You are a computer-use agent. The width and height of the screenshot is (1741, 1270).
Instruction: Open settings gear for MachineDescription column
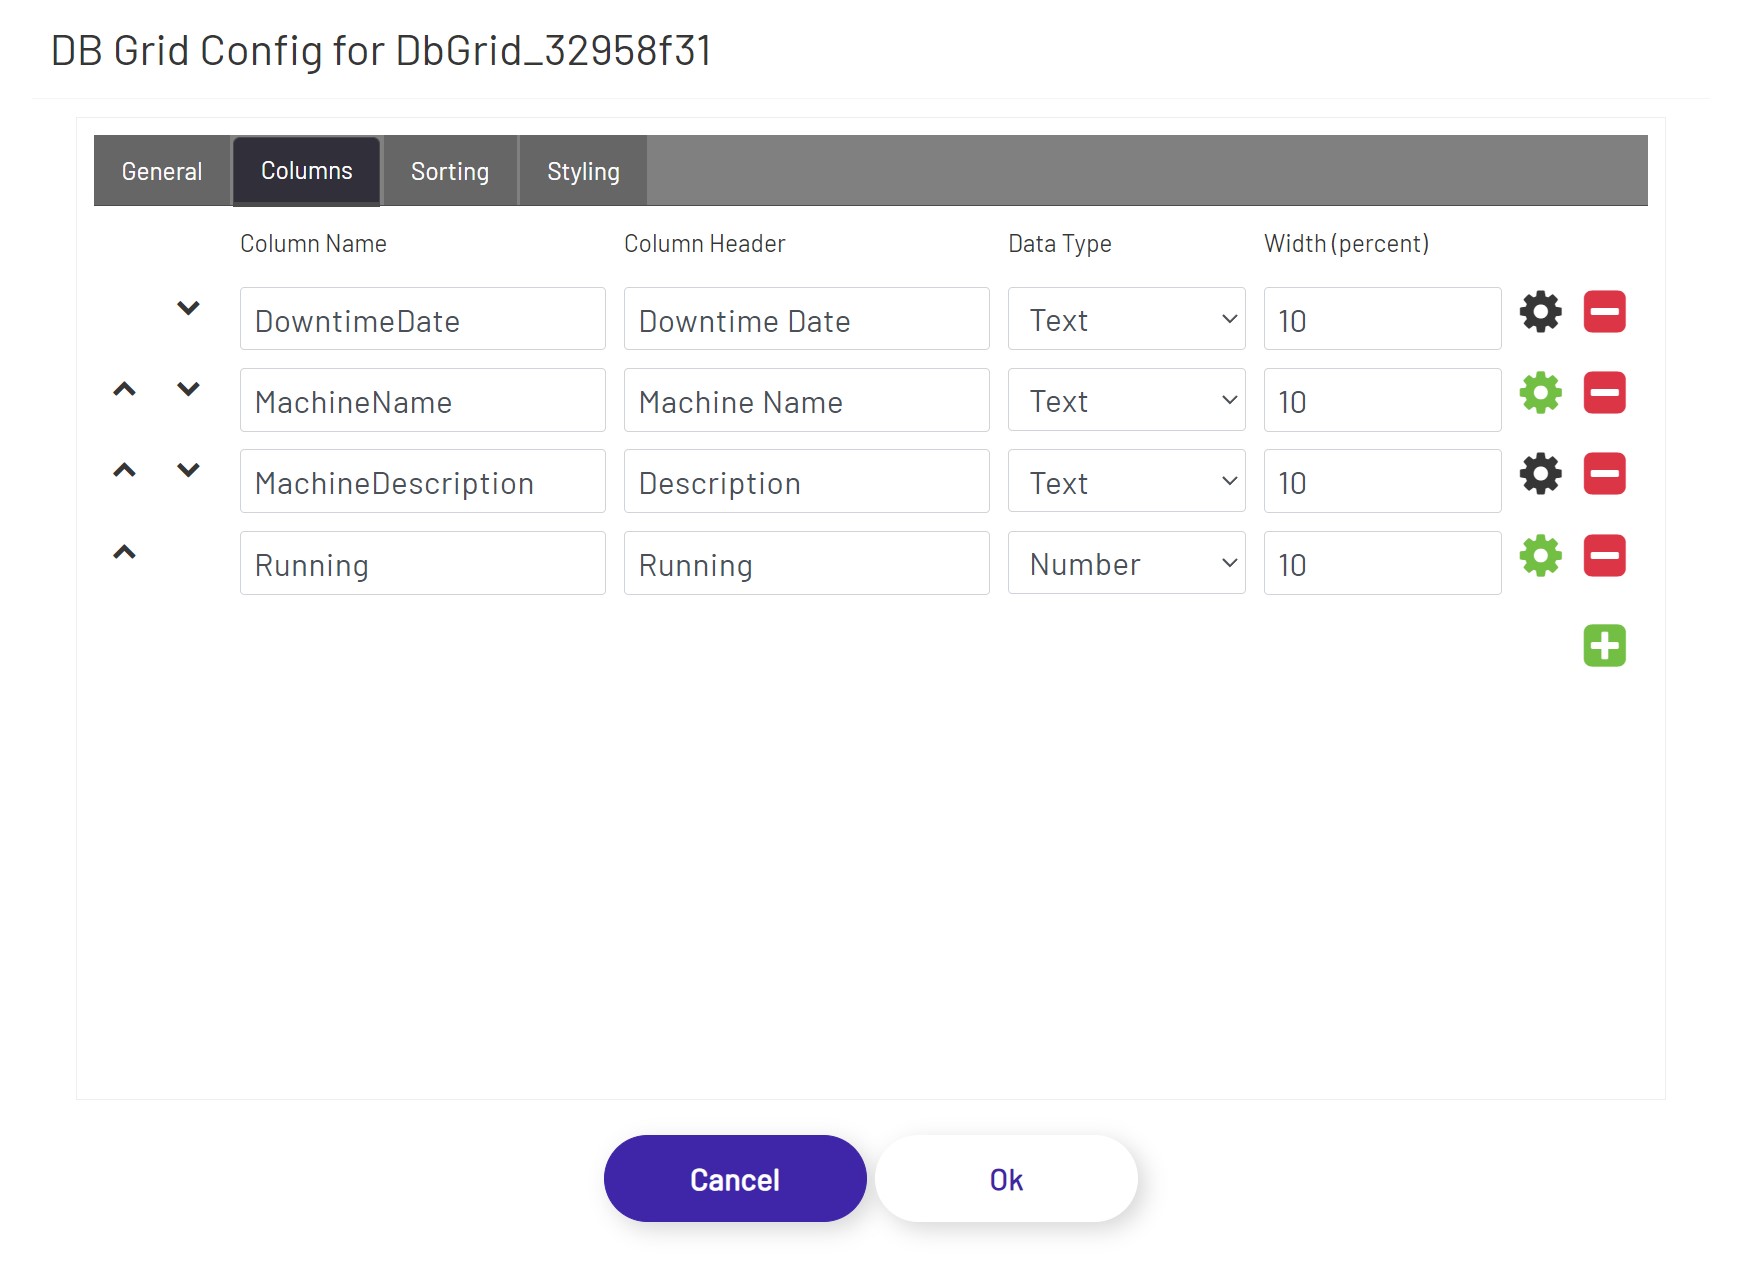point(1539,474)
